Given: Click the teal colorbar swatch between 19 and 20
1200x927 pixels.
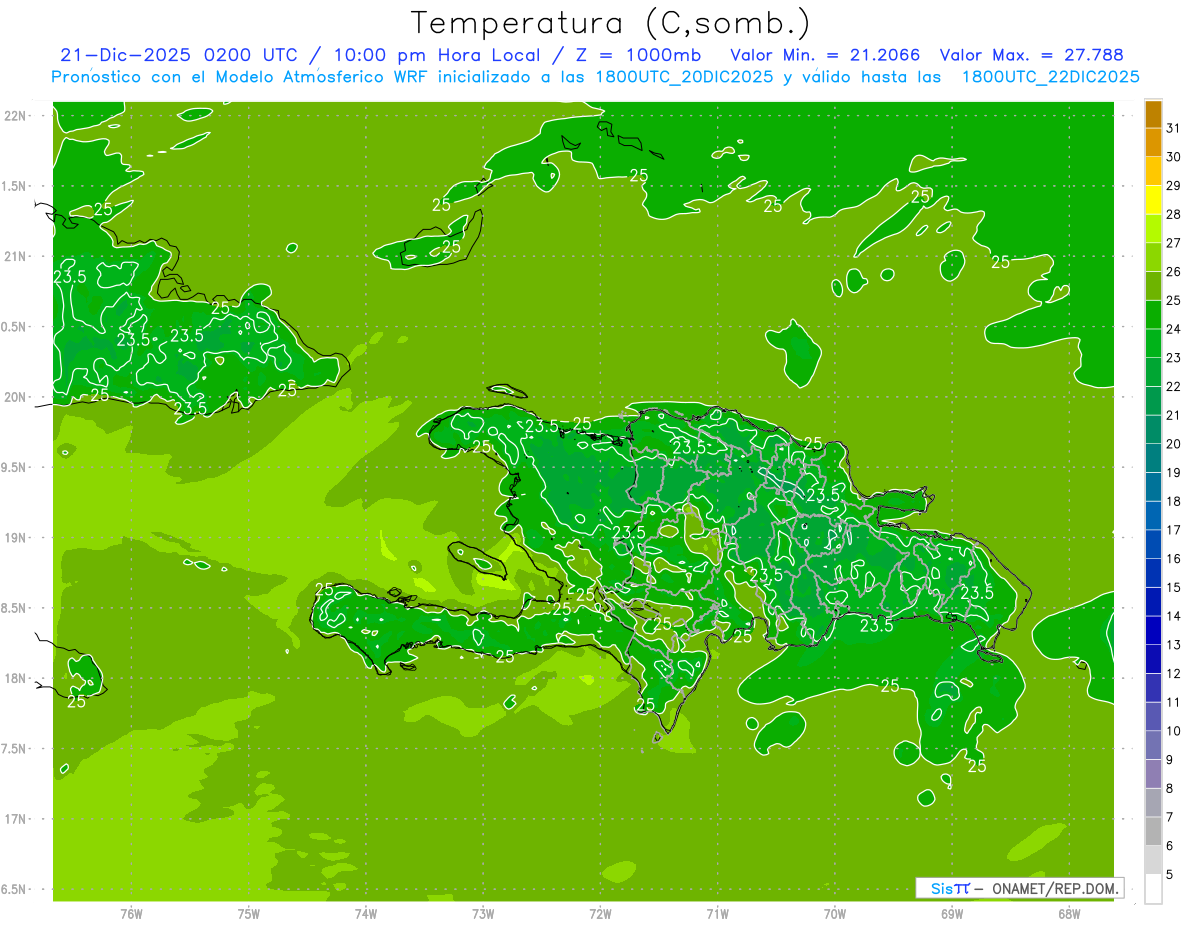Looking at the screenshot, I should click(1153, 459).
